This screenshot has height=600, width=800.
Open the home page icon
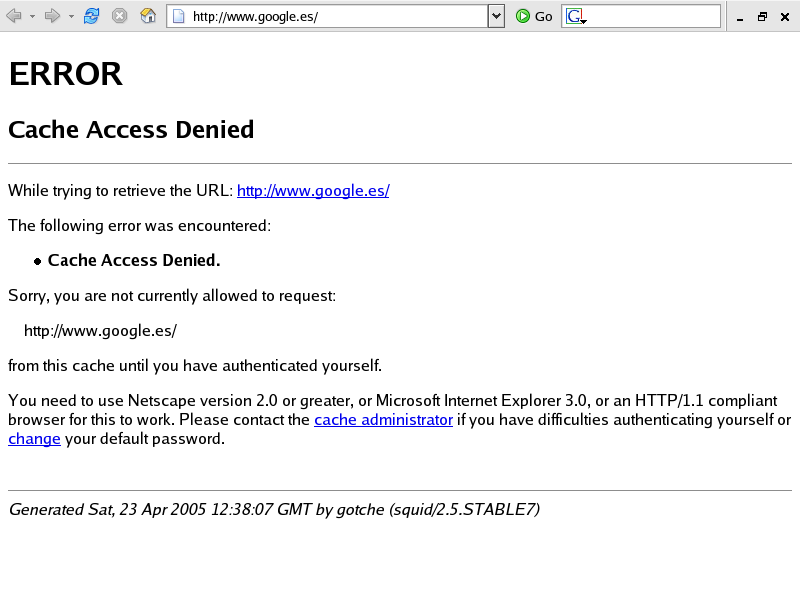[x=148, y=16]
